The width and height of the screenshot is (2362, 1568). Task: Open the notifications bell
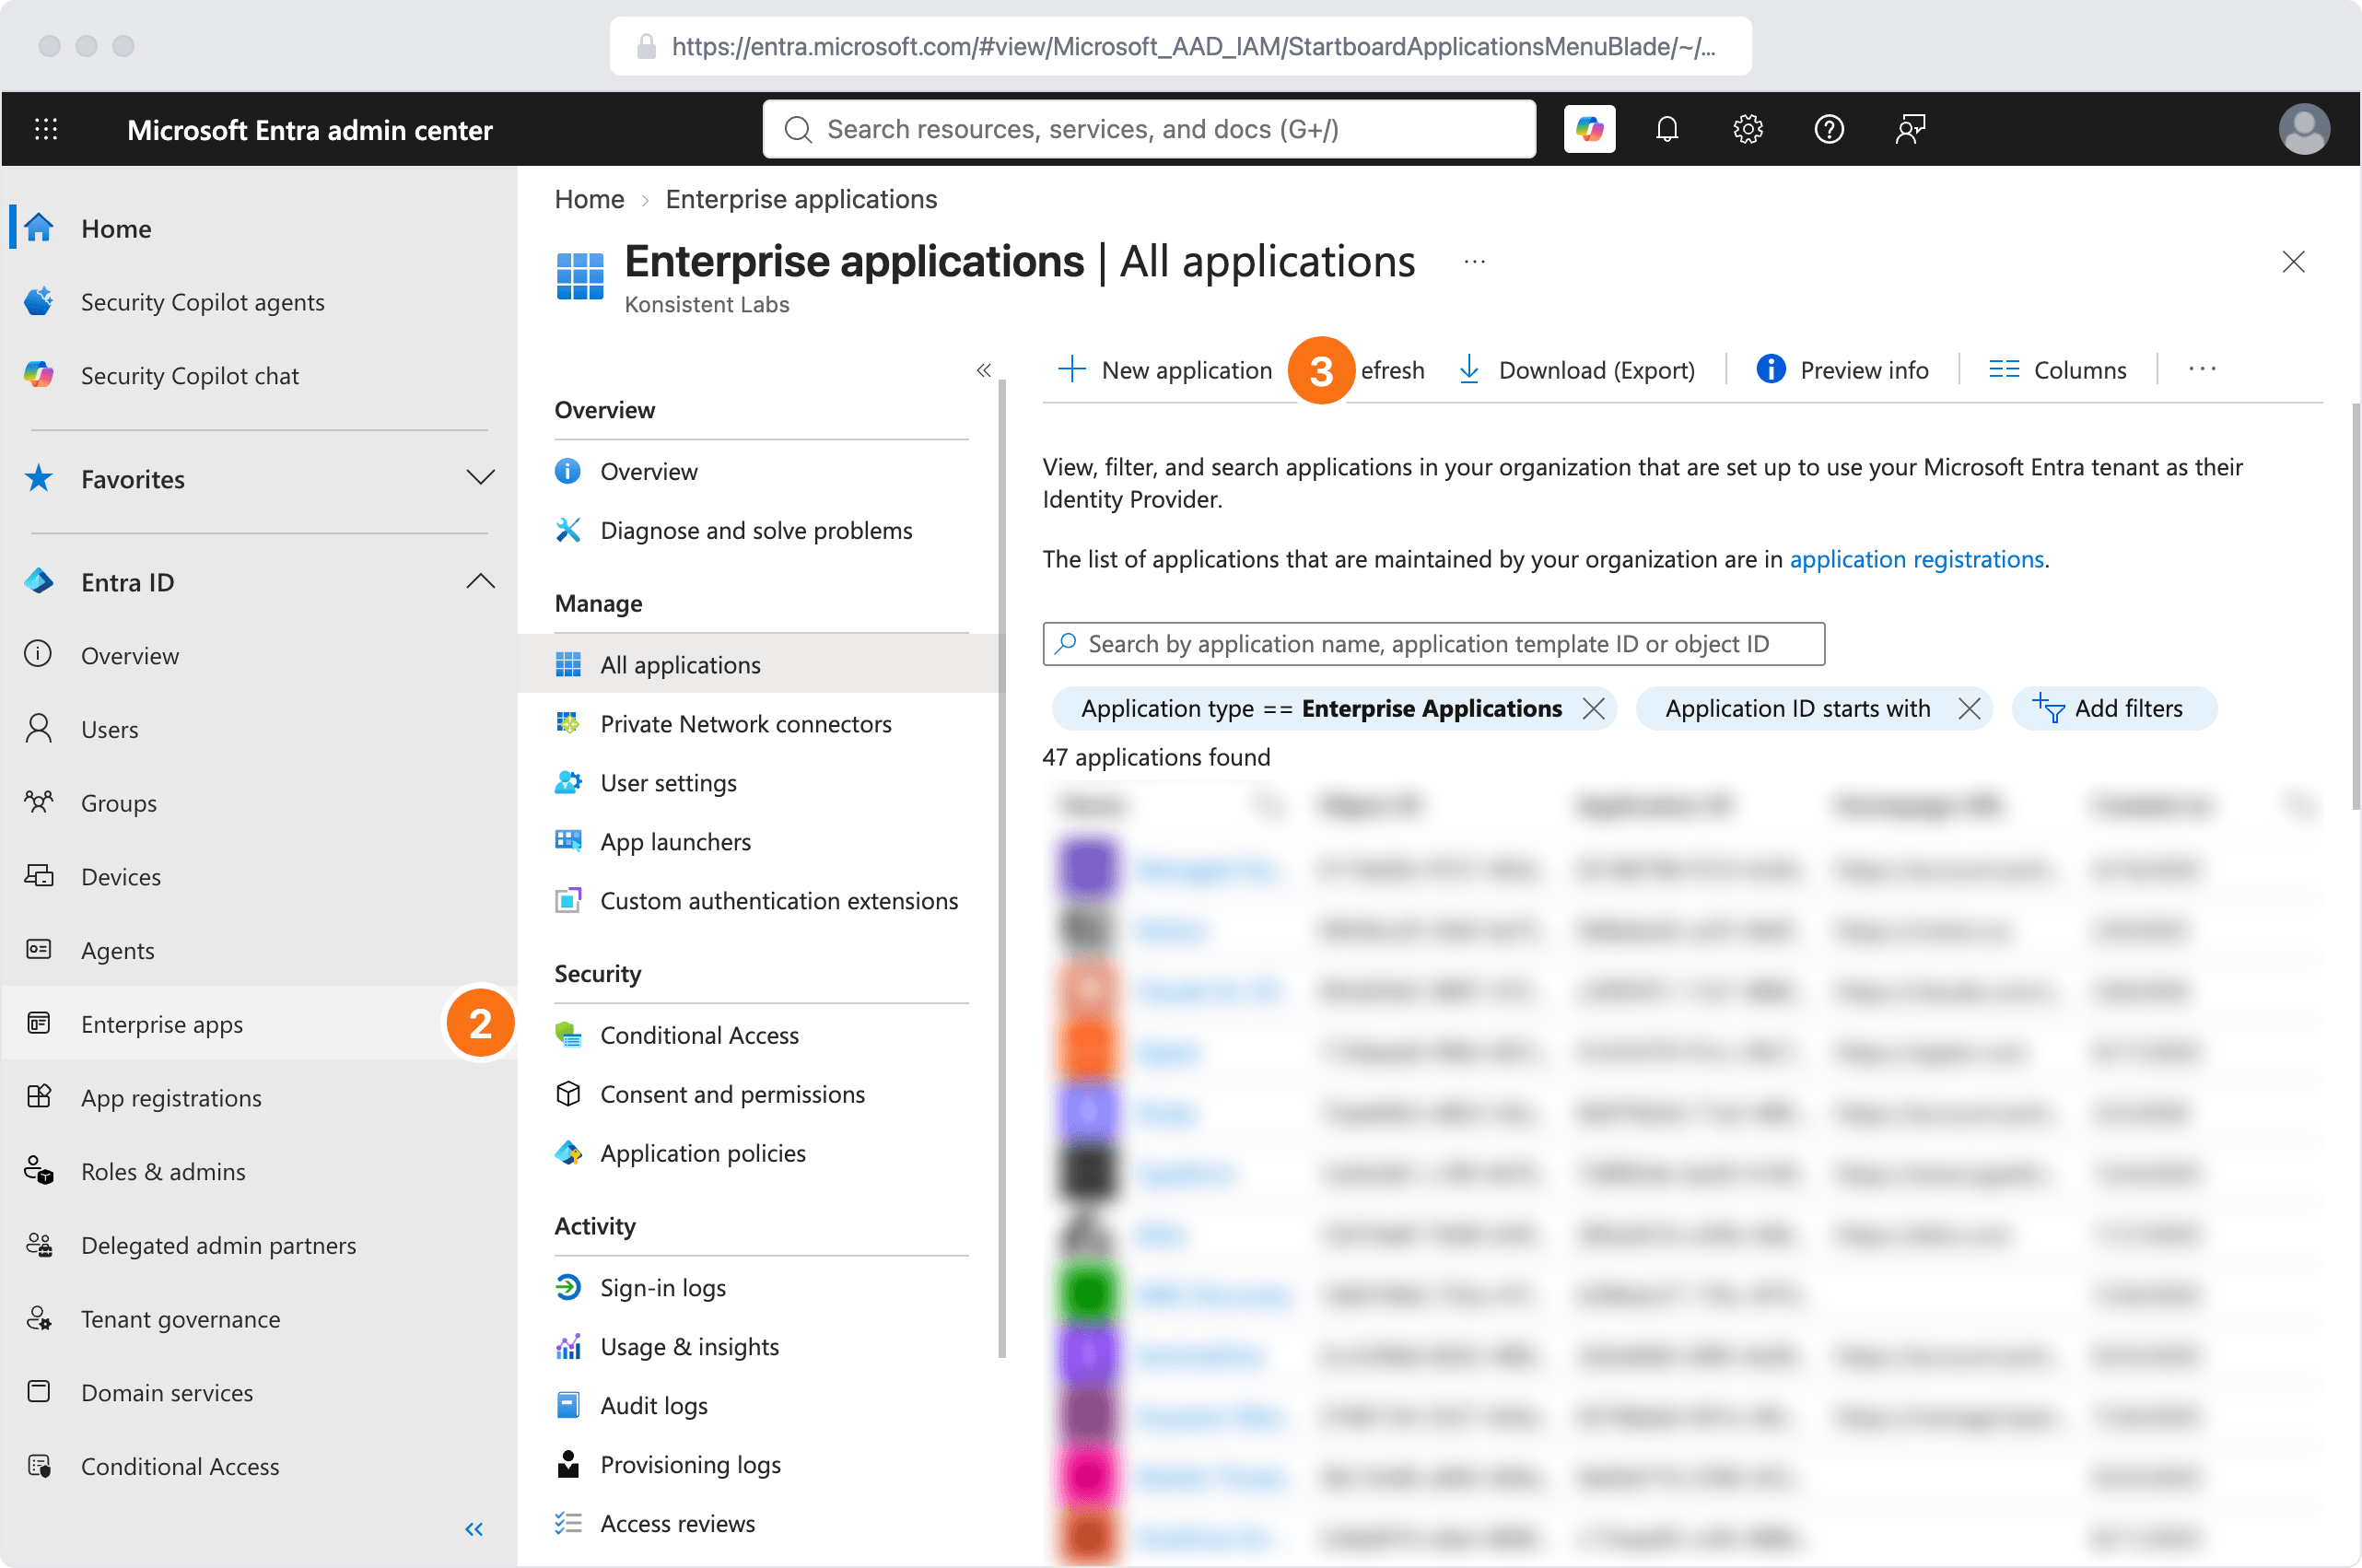[x=1667, y=129]
